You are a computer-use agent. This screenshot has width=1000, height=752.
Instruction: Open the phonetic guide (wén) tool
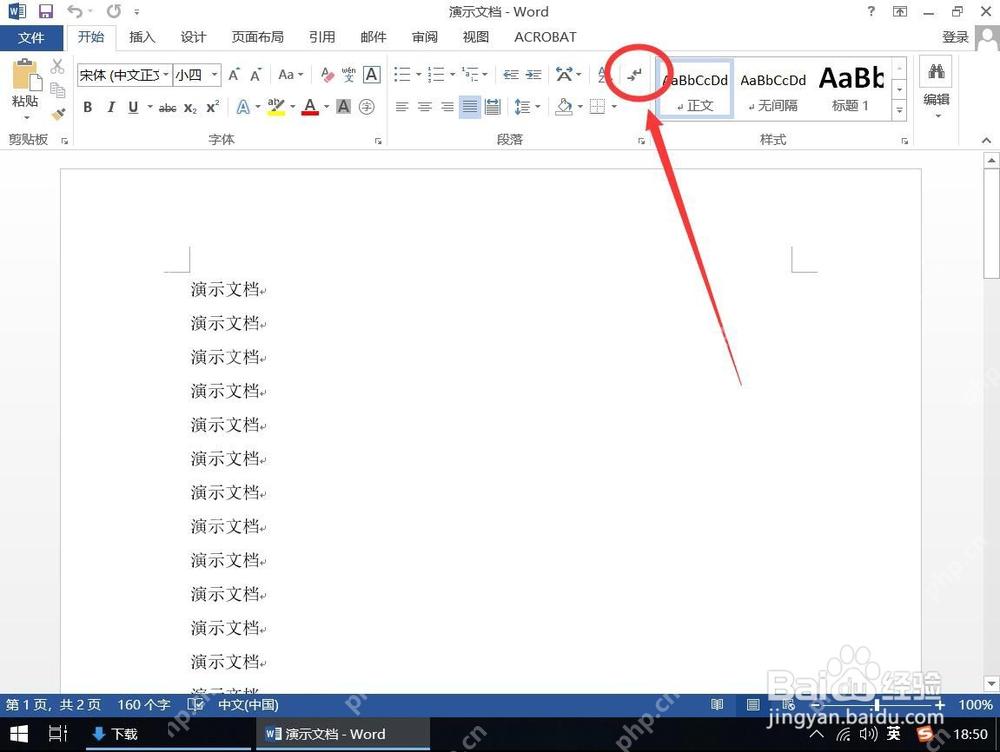coord(349,75)
